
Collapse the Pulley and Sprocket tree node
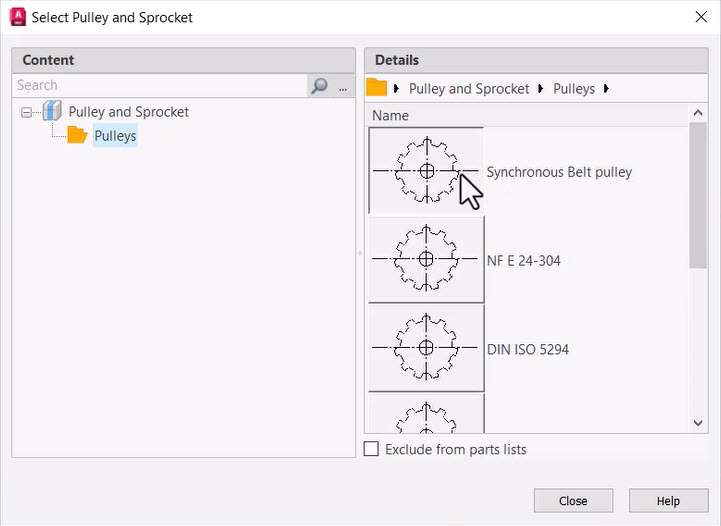tap(26, 112)
